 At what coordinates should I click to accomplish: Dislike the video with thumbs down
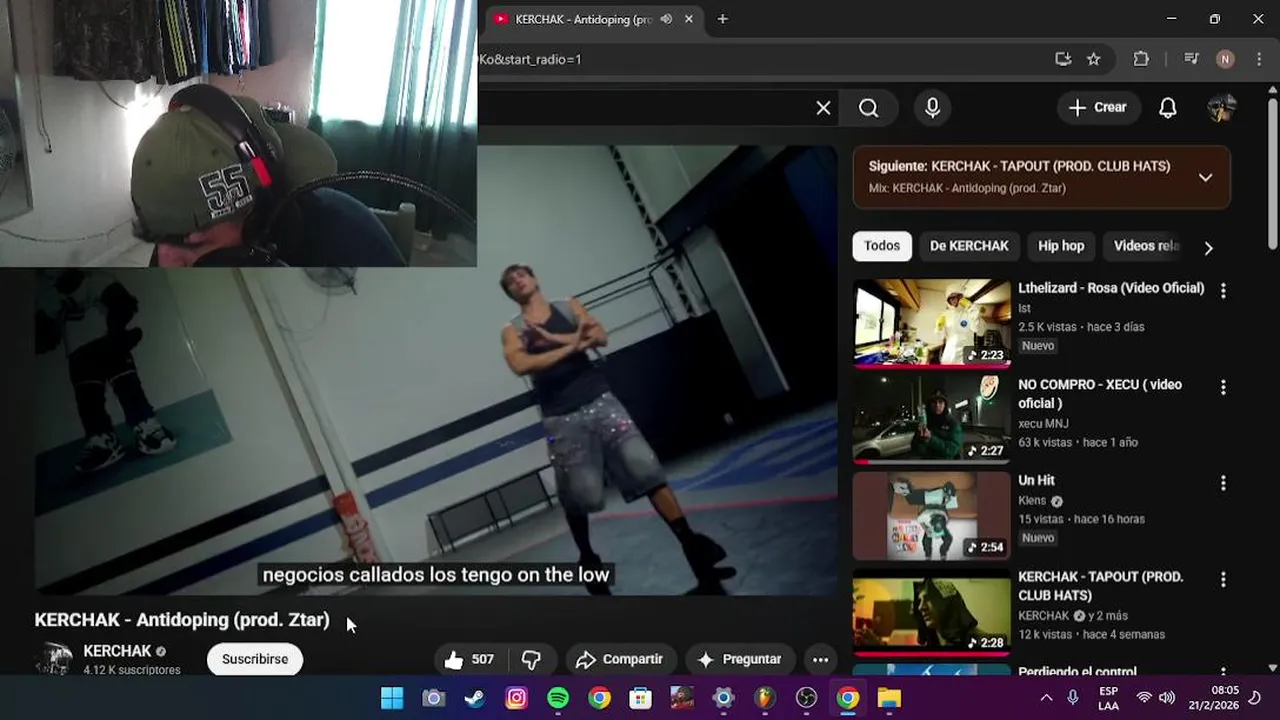[x=532, y=659]
